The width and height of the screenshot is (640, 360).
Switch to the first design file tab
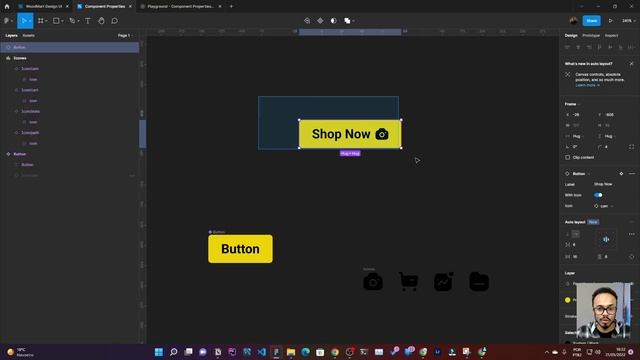click(x=44, y=7)
